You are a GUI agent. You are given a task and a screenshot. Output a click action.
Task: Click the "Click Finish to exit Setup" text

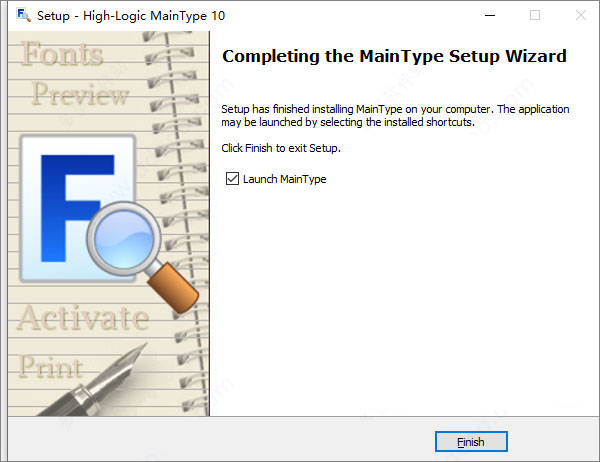(x=281, y=148)
